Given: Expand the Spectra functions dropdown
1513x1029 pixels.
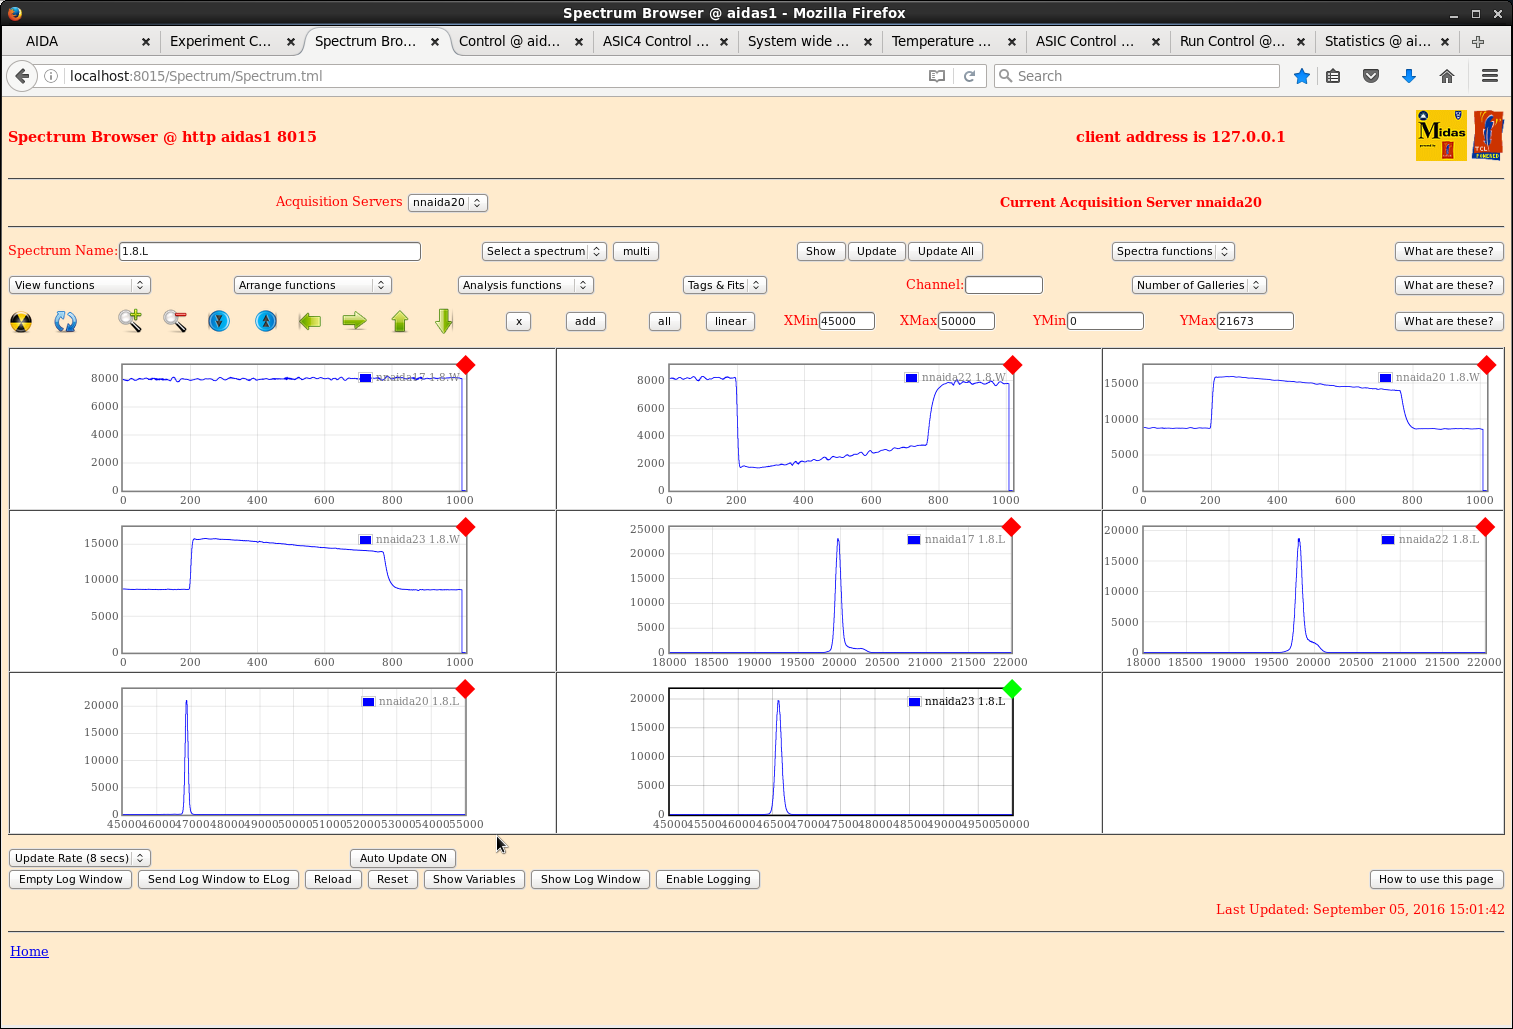Looking at the screenshot, I should (x=1173, y=251).
